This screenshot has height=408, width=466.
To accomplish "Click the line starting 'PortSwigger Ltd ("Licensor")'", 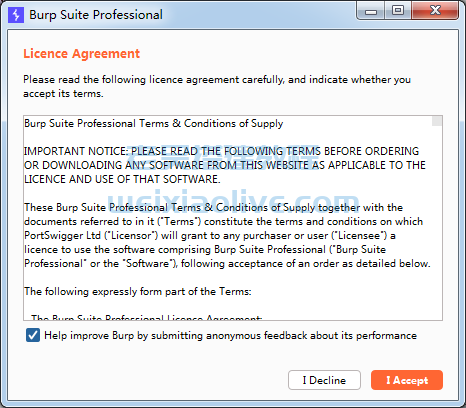I will click(210, 236).
